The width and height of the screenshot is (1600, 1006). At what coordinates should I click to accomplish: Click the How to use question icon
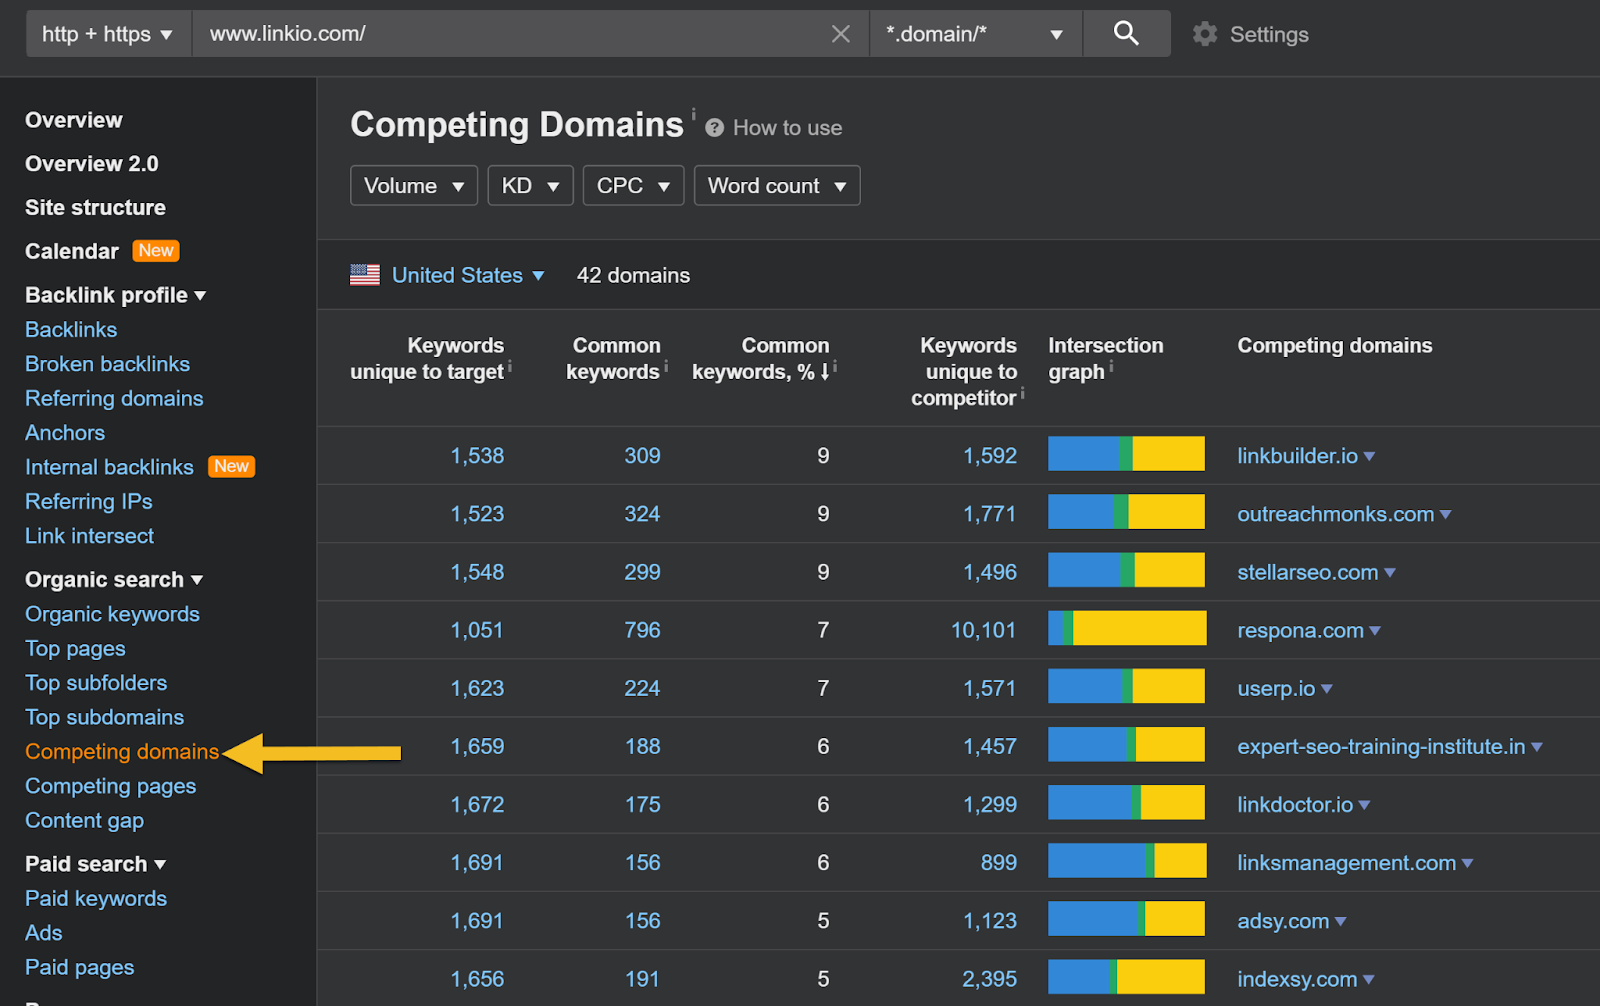click(x=714, y=128)
